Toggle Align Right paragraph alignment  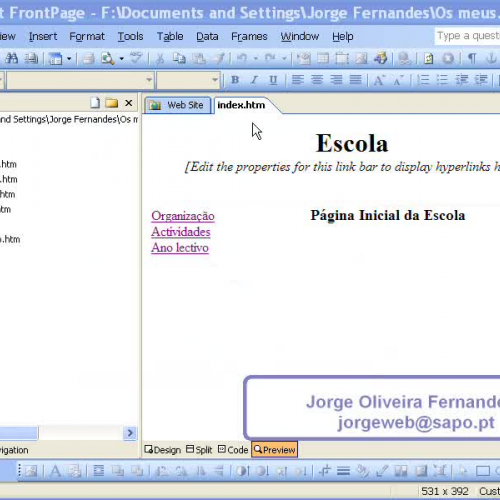336,80
